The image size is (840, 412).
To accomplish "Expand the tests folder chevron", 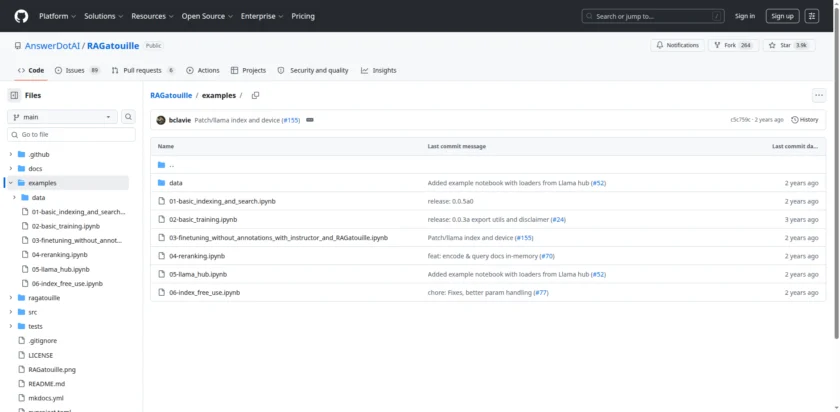I will pyautogui.click(x=10, y=326).
